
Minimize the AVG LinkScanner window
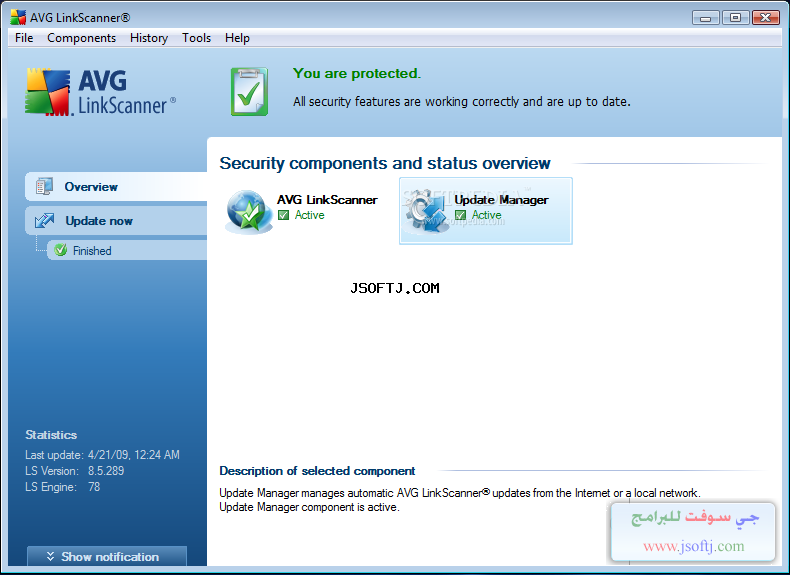point(705,18)
